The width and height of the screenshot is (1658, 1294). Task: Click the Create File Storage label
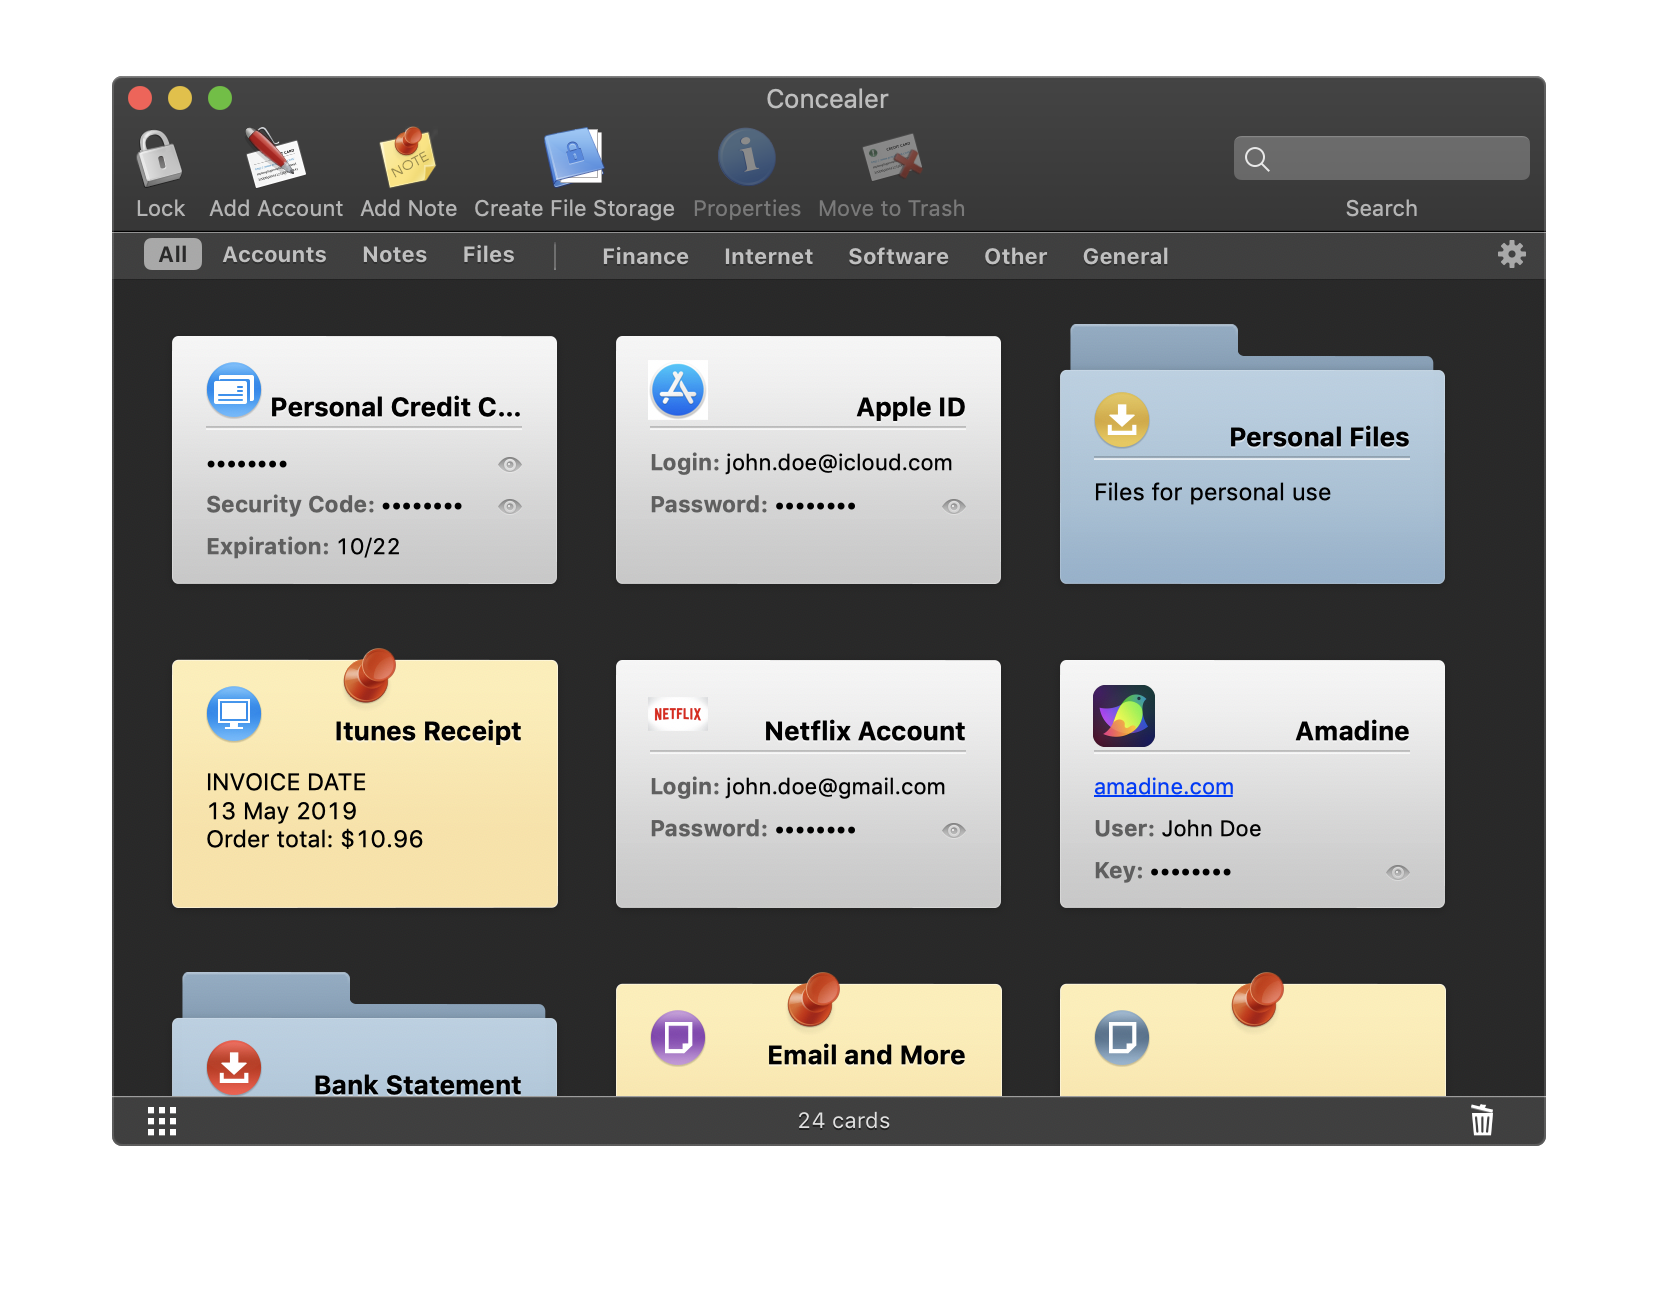pos(574,208)
